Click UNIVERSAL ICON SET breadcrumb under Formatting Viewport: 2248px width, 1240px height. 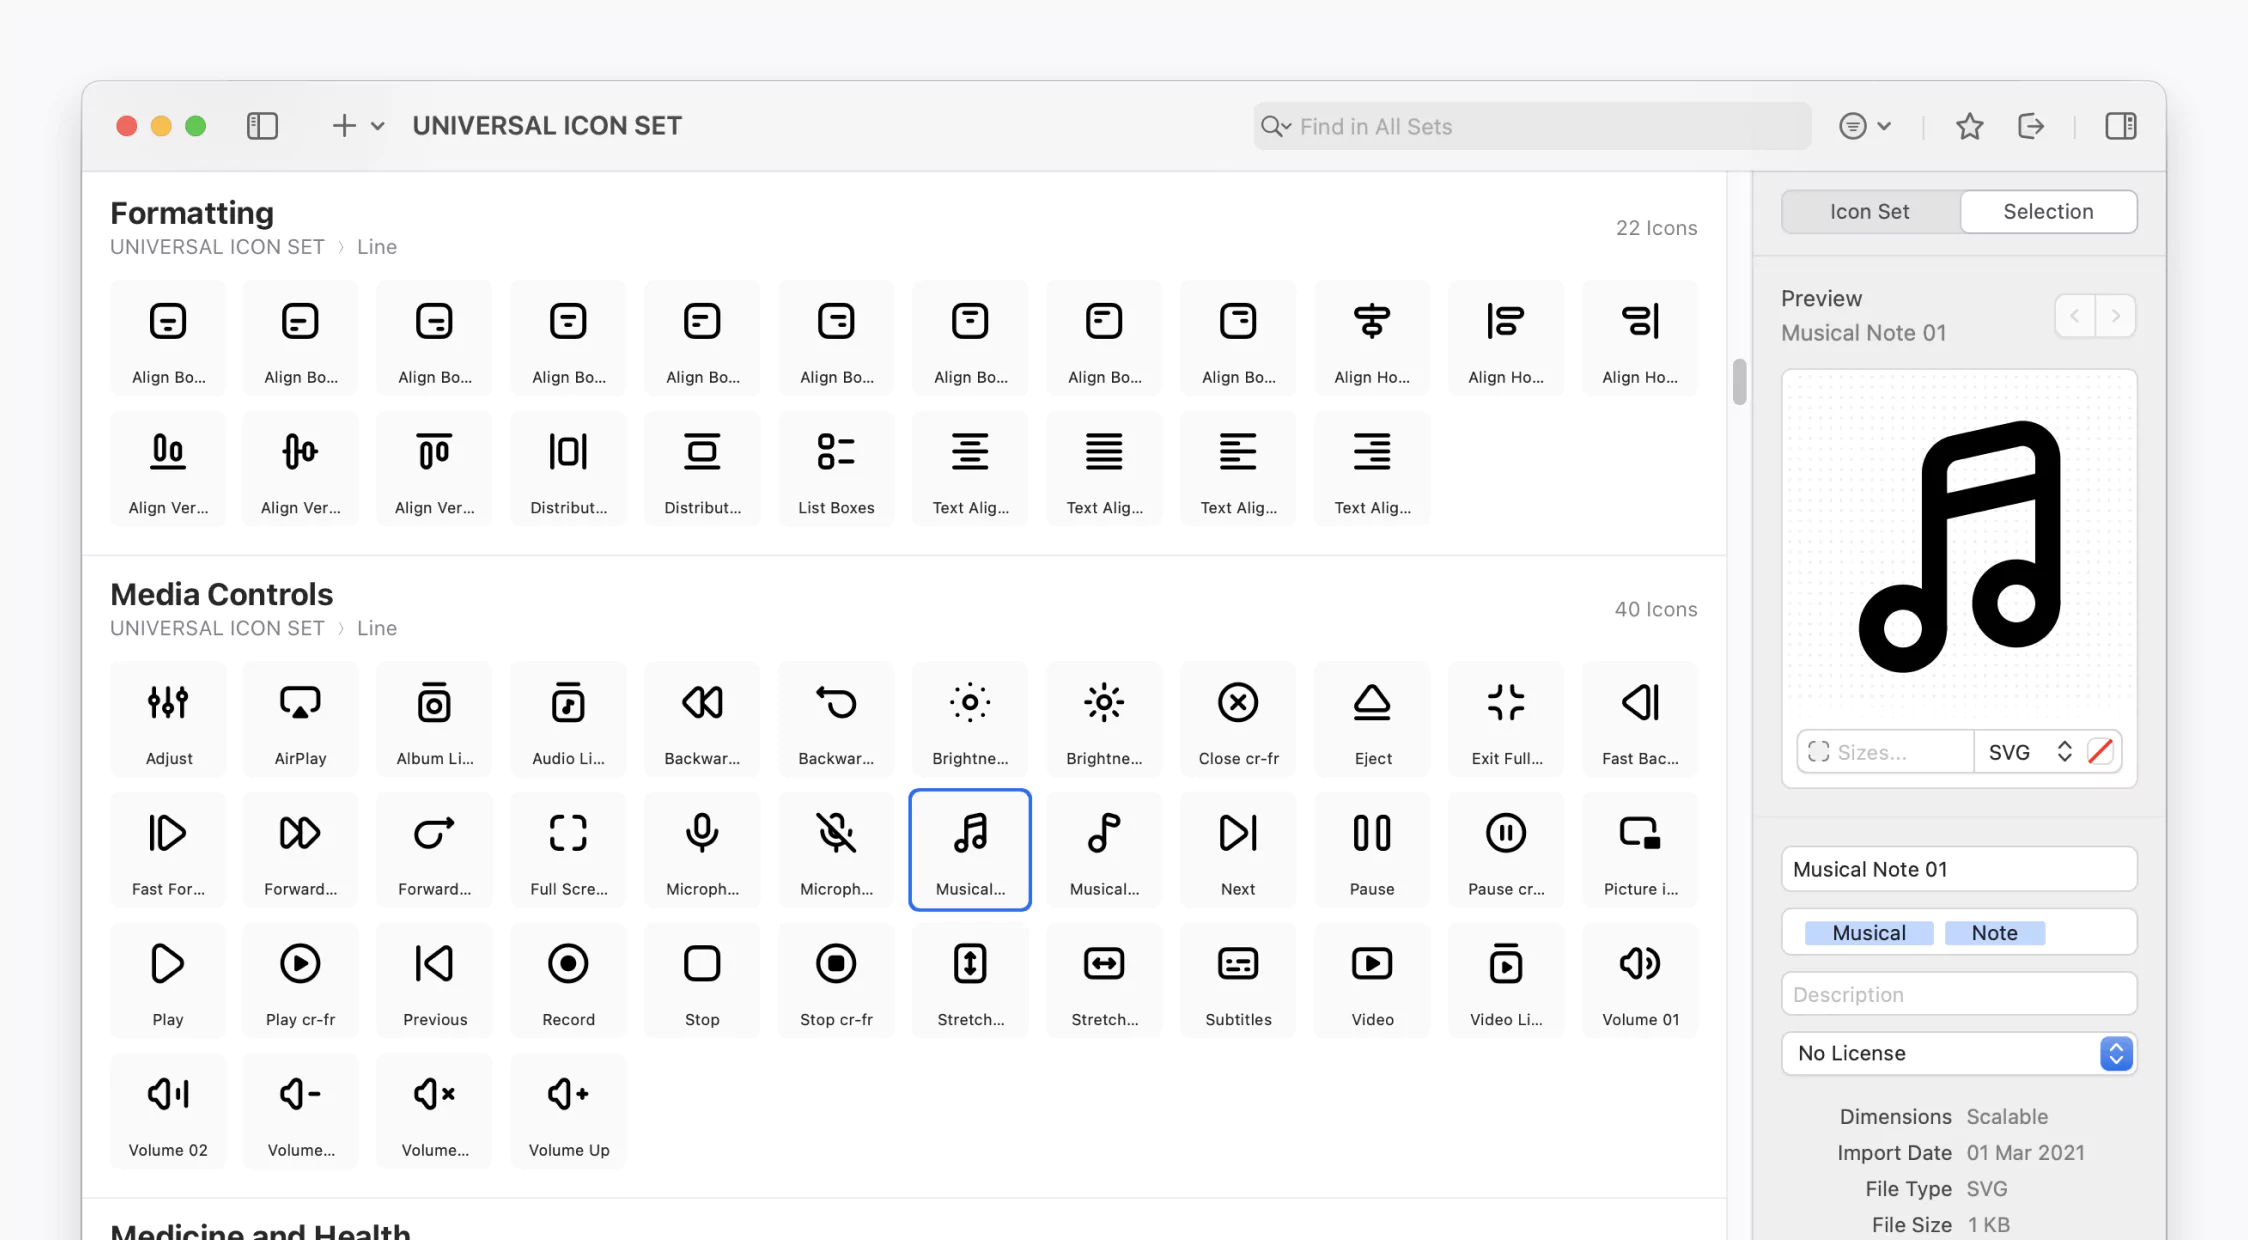pyautogui.click(x=217, y=247)
